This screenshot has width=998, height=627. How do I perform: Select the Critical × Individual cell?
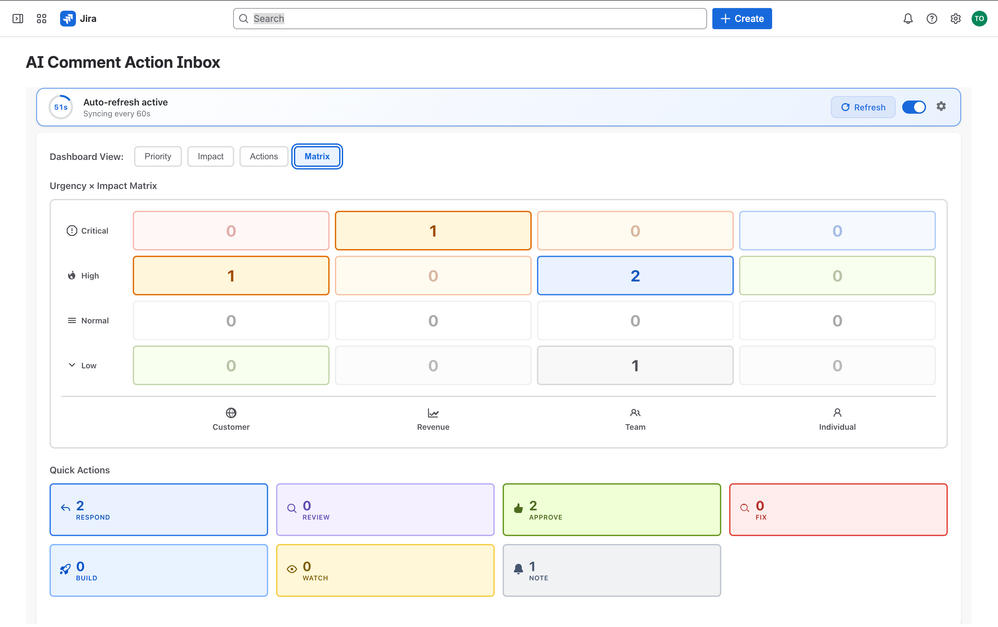[837, 230]
